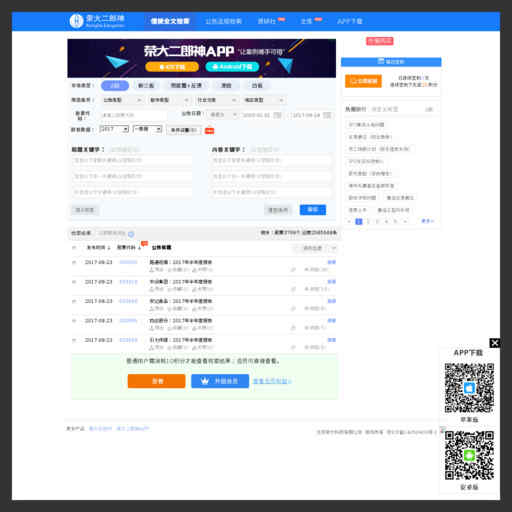Viewport: 512px width, 512px height.
Task: Select the first highlighted blue market-type tab
Action: pos(115,86)
